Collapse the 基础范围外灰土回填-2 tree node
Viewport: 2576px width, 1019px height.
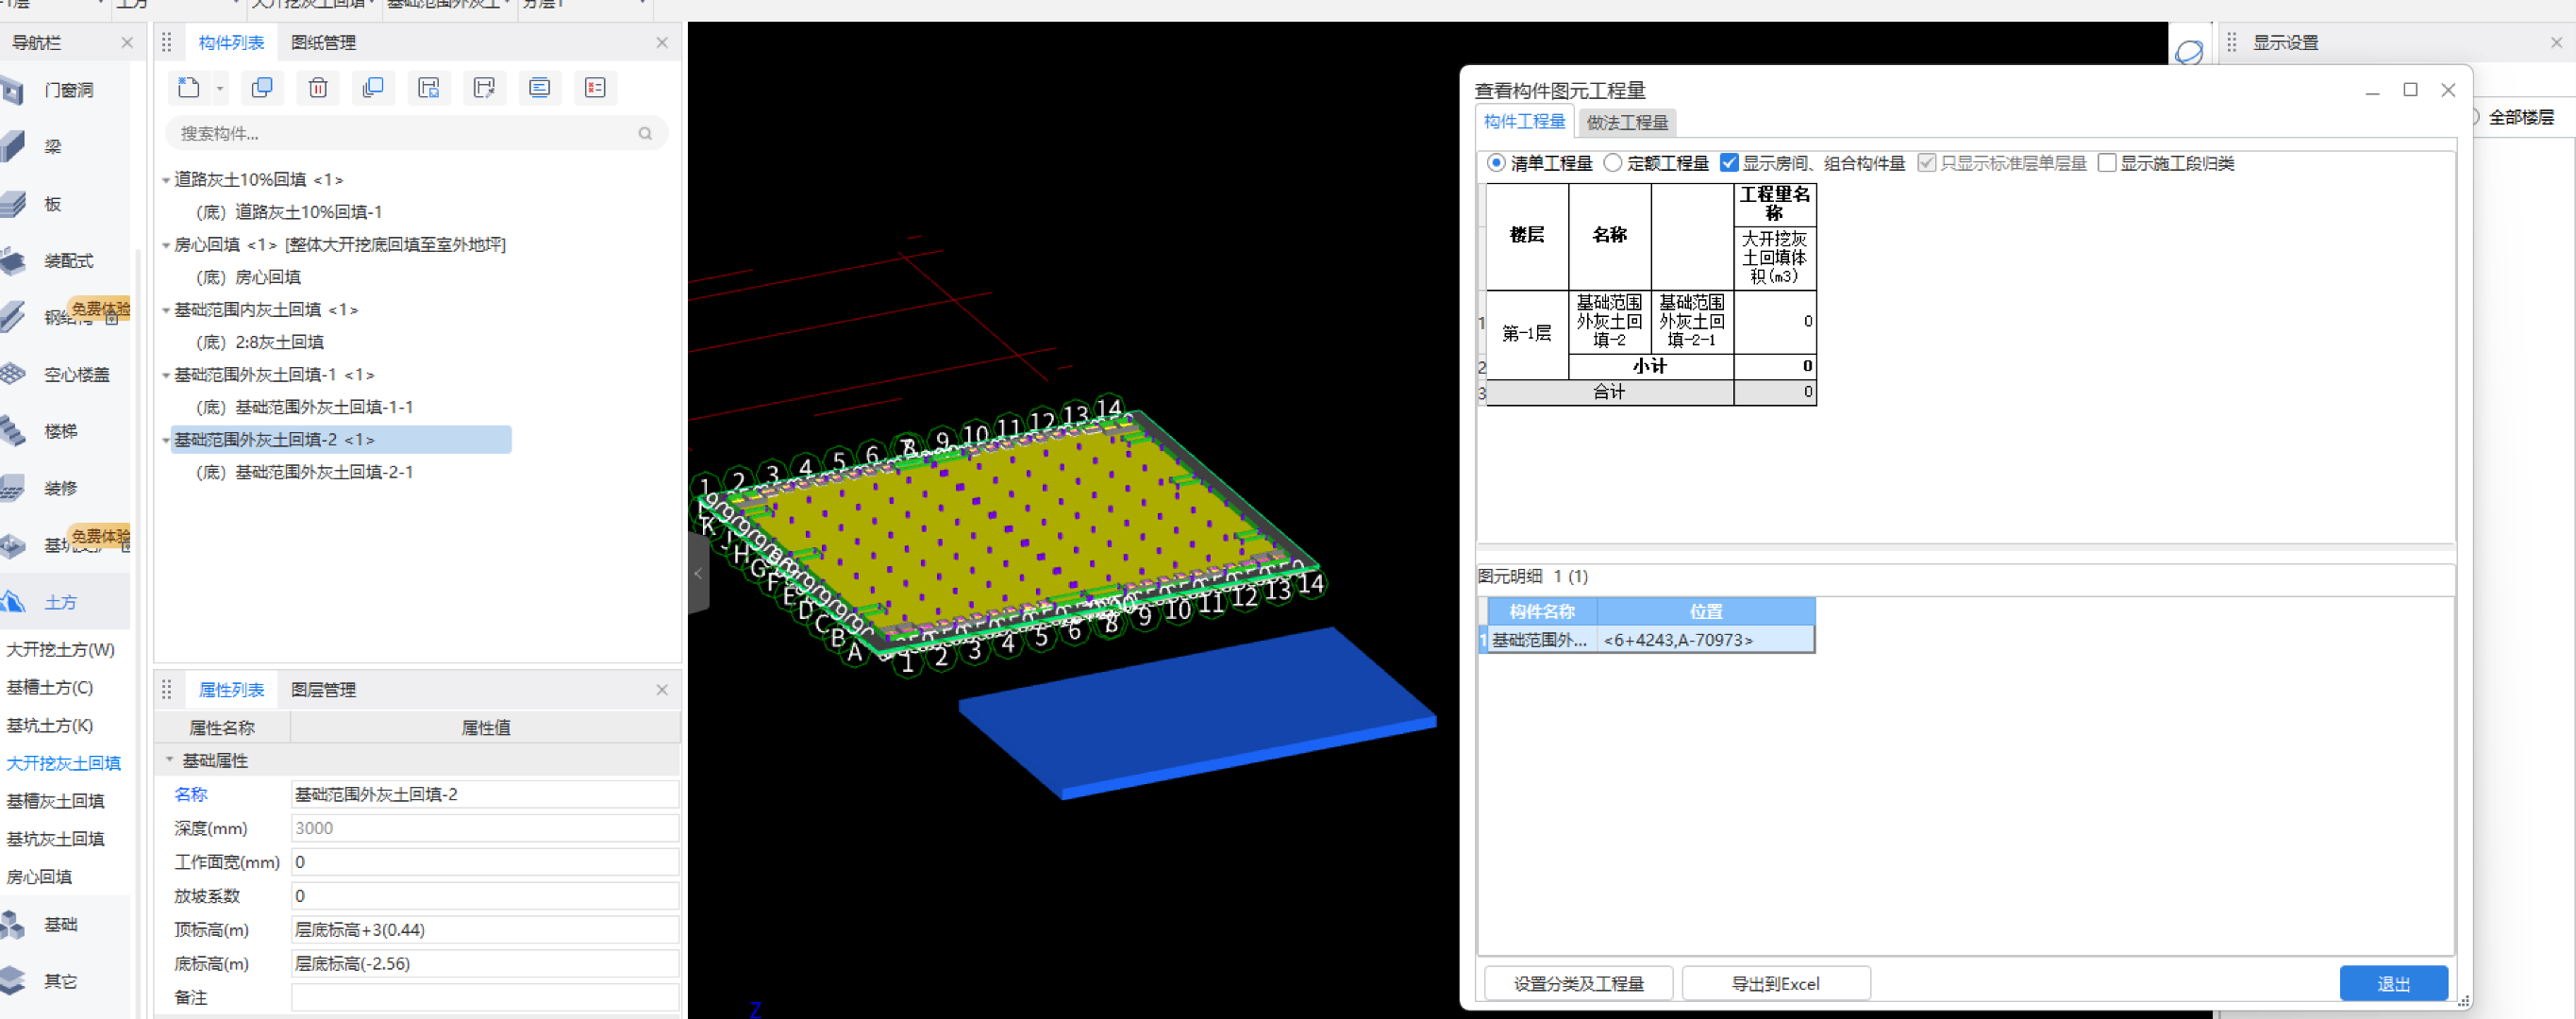pos(166,440)
